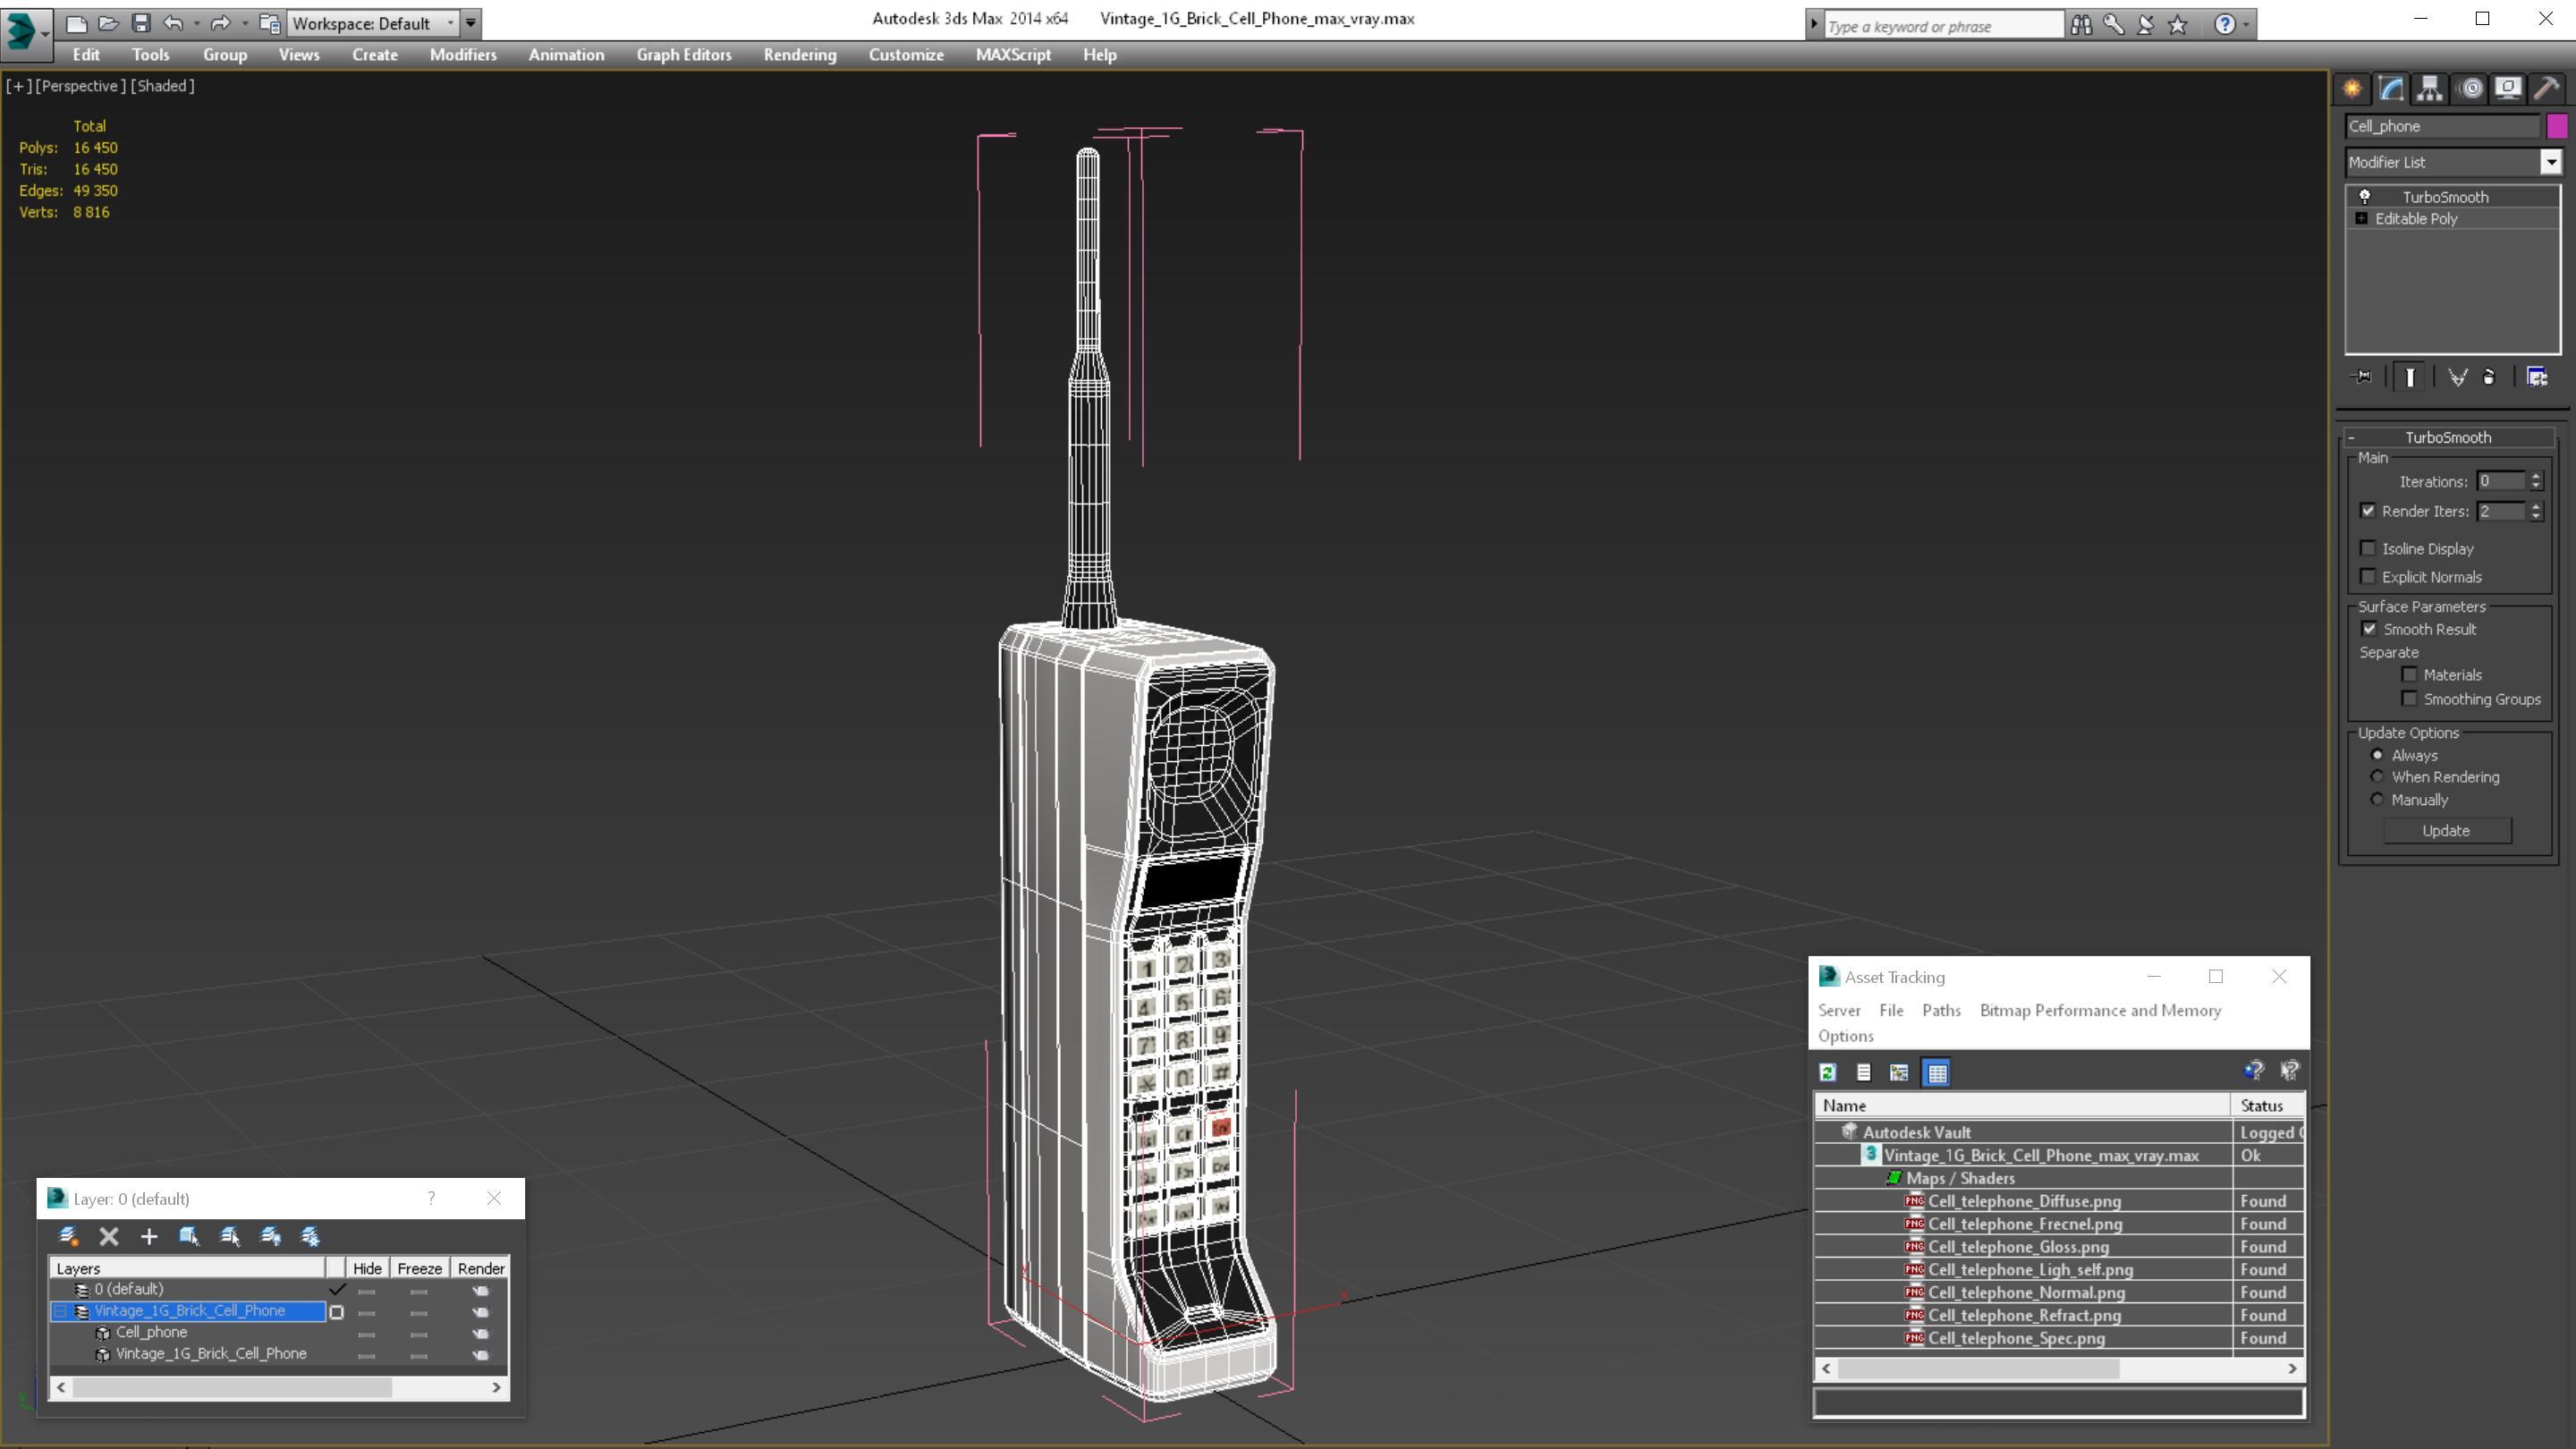Viewport: 2576px width, 1449px height.
Task: Click Freeze column header in Layer dialog
Action: pos(419,1268)
